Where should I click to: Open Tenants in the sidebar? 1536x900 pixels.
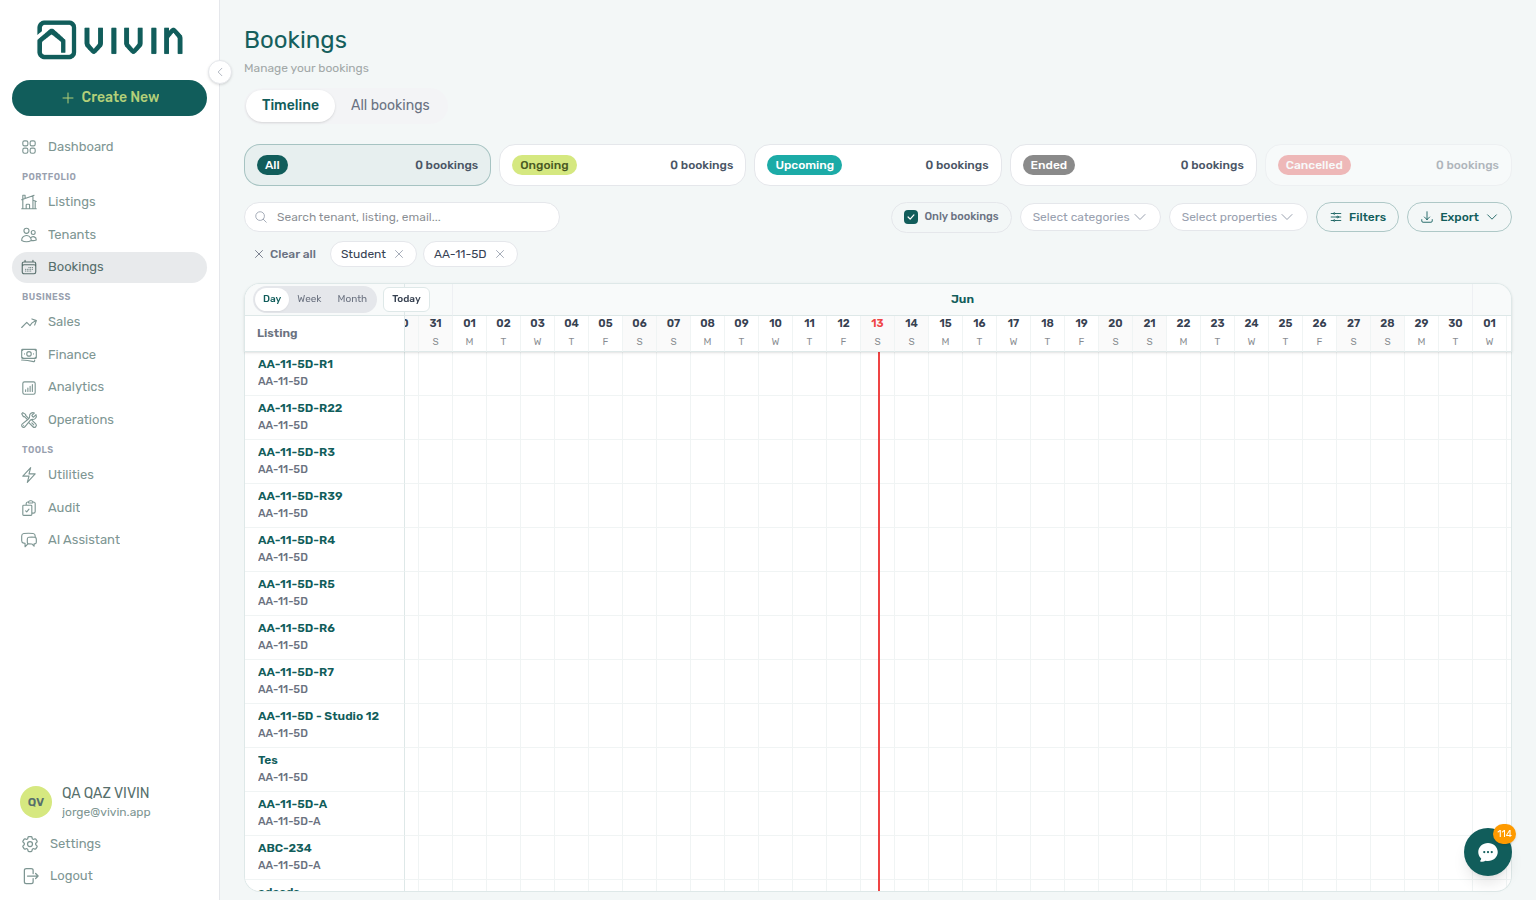point(109,235)
